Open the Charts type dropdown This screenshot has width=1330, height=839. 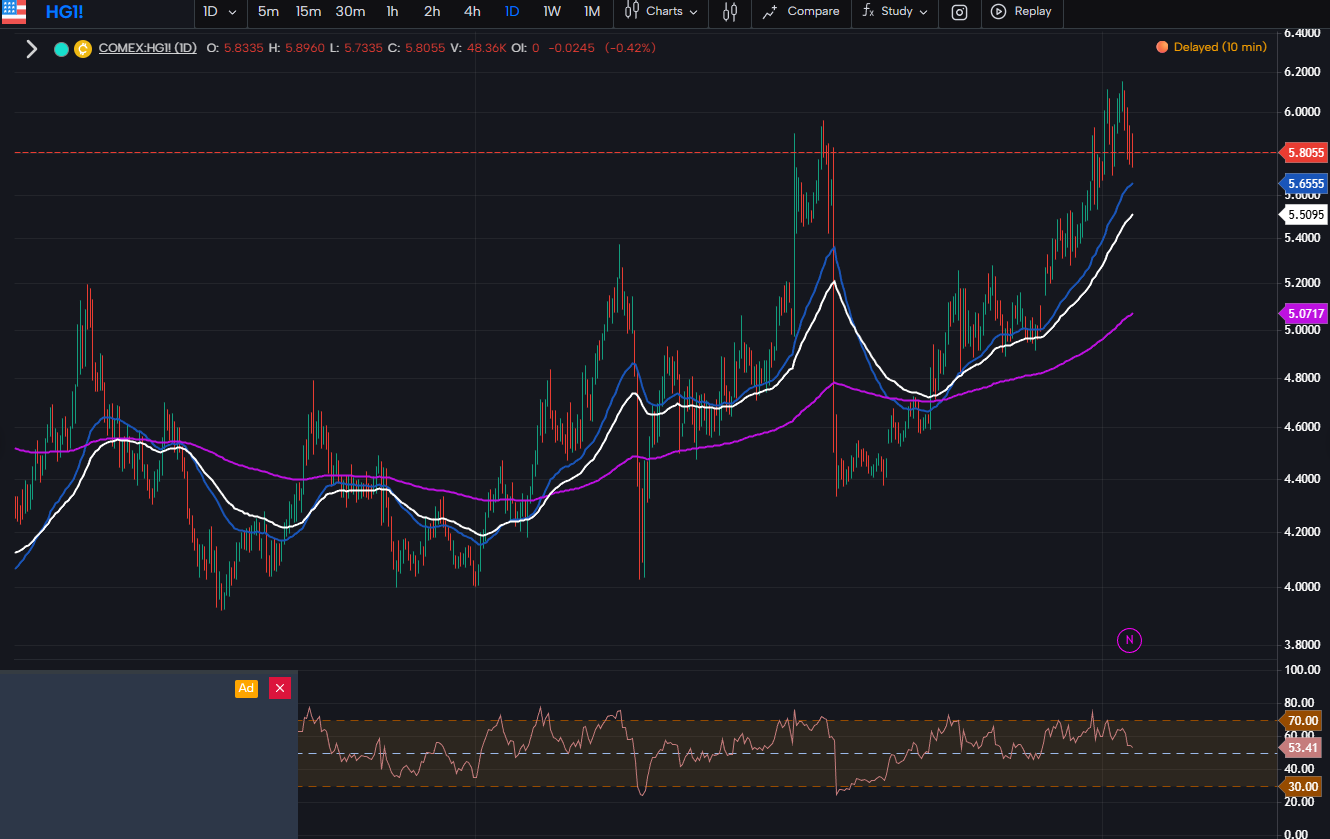[661, 12]
